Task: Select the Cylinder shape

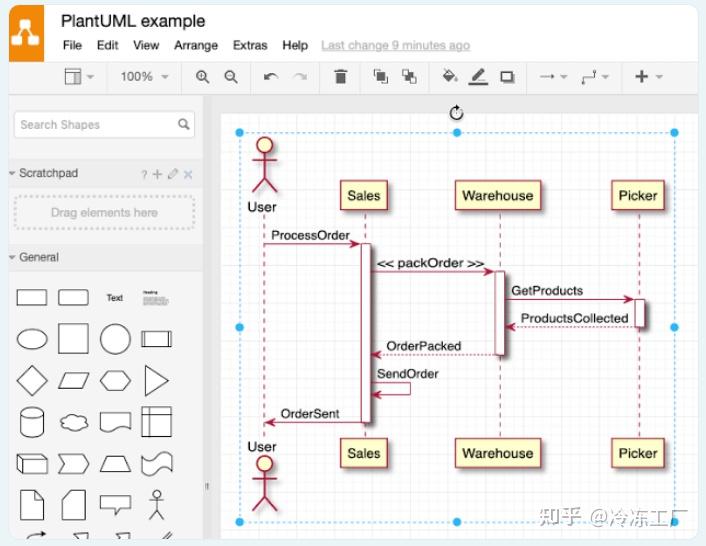Action: point(32,422)
